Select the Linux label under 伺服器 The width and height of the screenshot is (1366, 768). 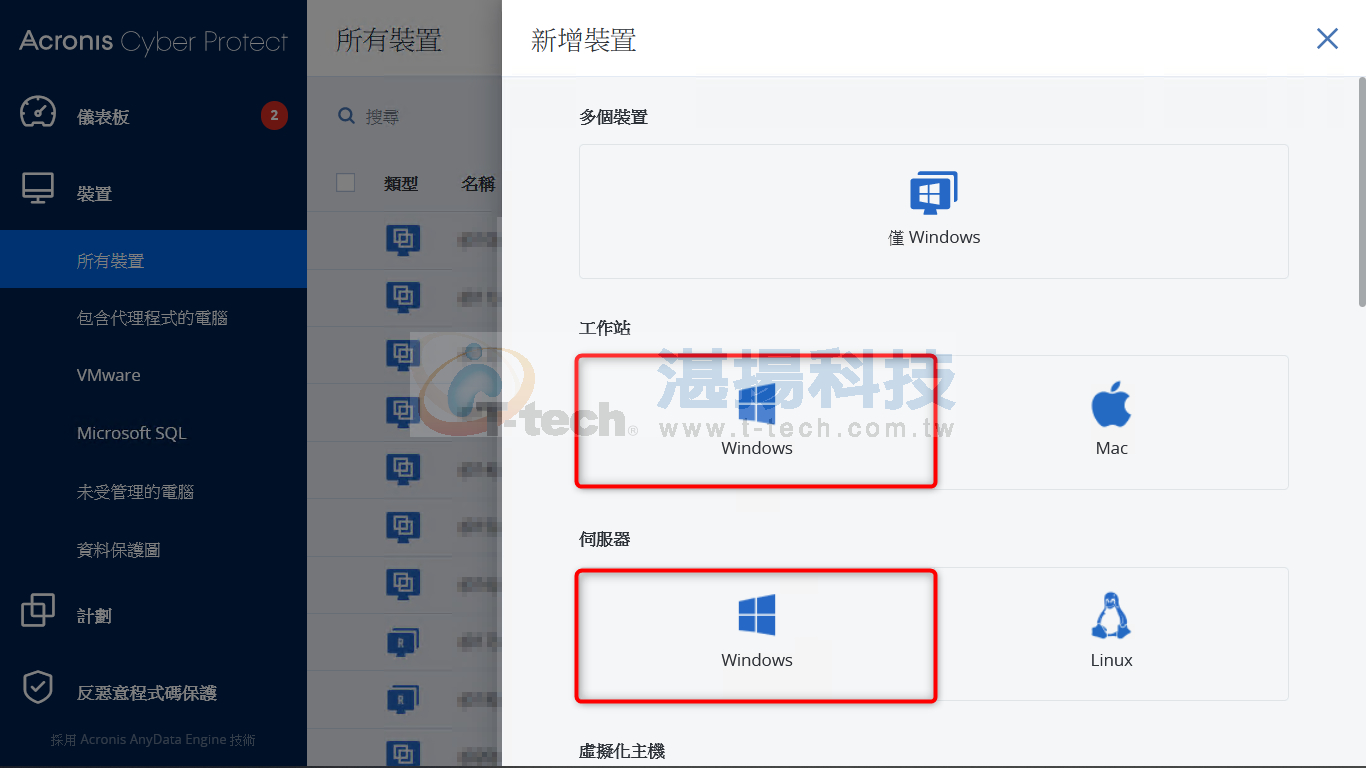(x=1111, y=660)
